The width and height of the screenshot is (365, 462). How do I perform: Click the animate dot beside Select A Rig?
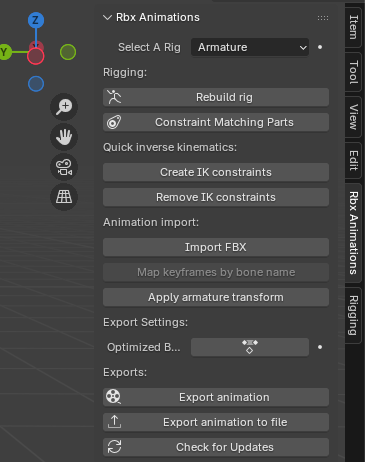320,47
